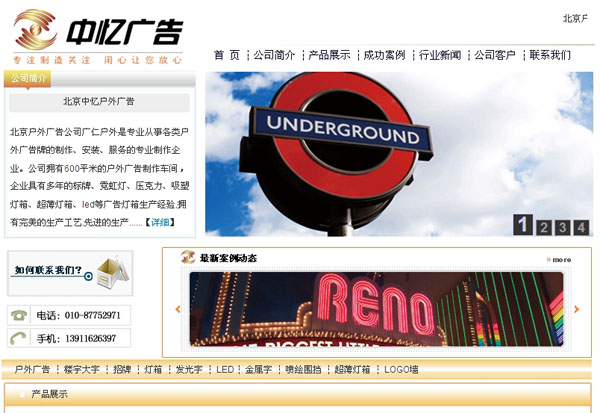The image size is (600, 413).
Task: Open the 招牌 category link
Action: (x=122, y=370)
